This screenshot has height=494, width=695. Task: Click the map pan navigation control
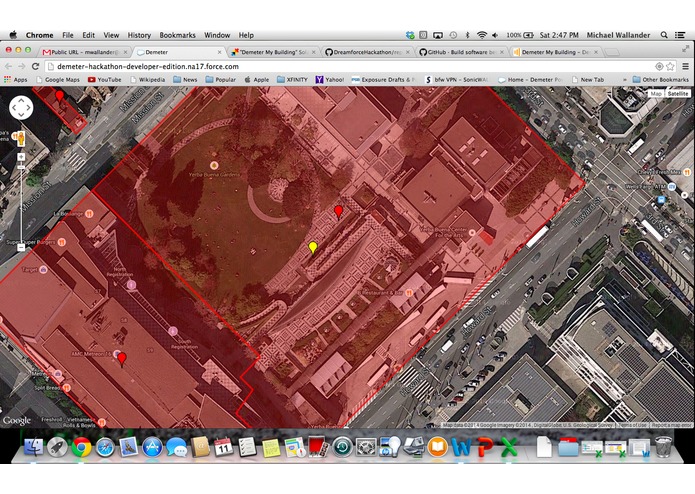(x=21, y=108)
